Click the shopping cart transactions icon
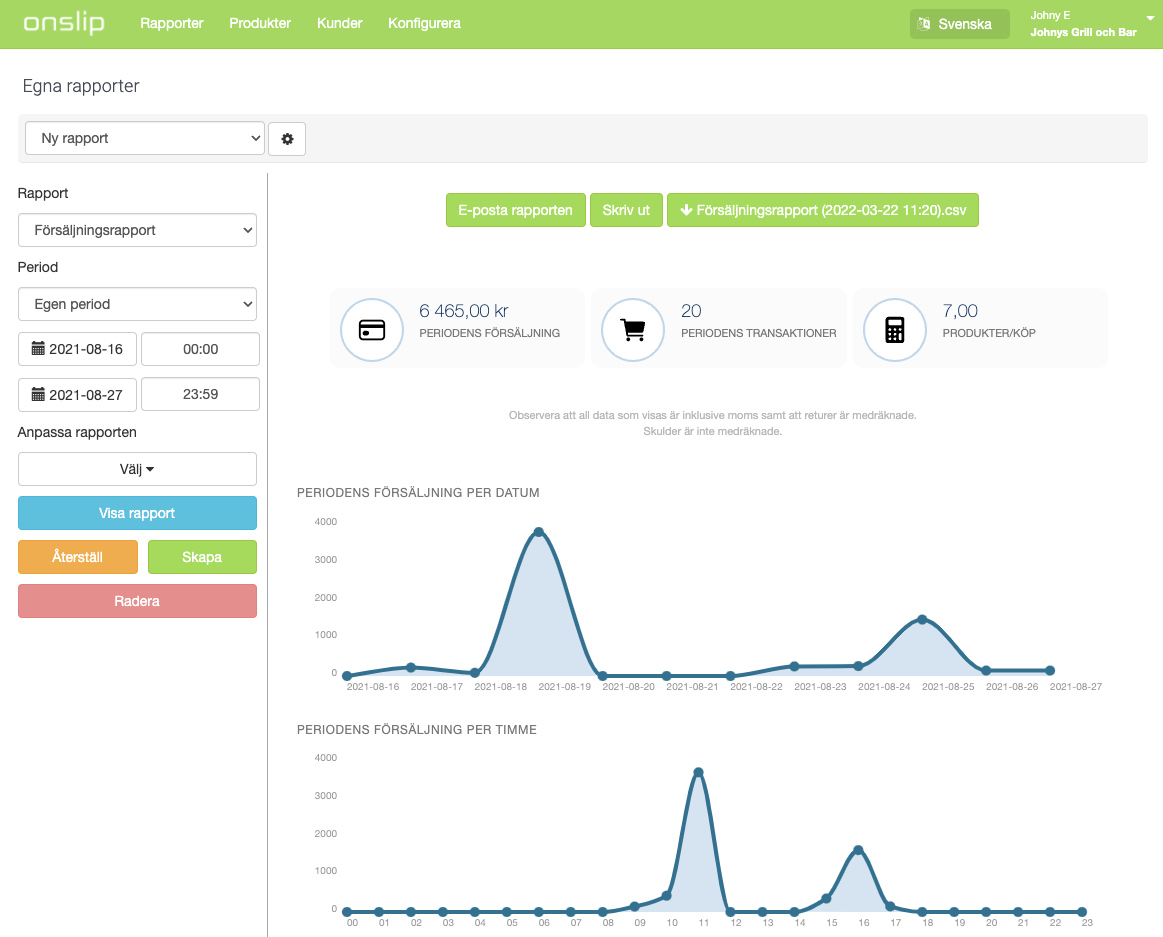The width and height of the screenshot is (1163, 937). 633,329
